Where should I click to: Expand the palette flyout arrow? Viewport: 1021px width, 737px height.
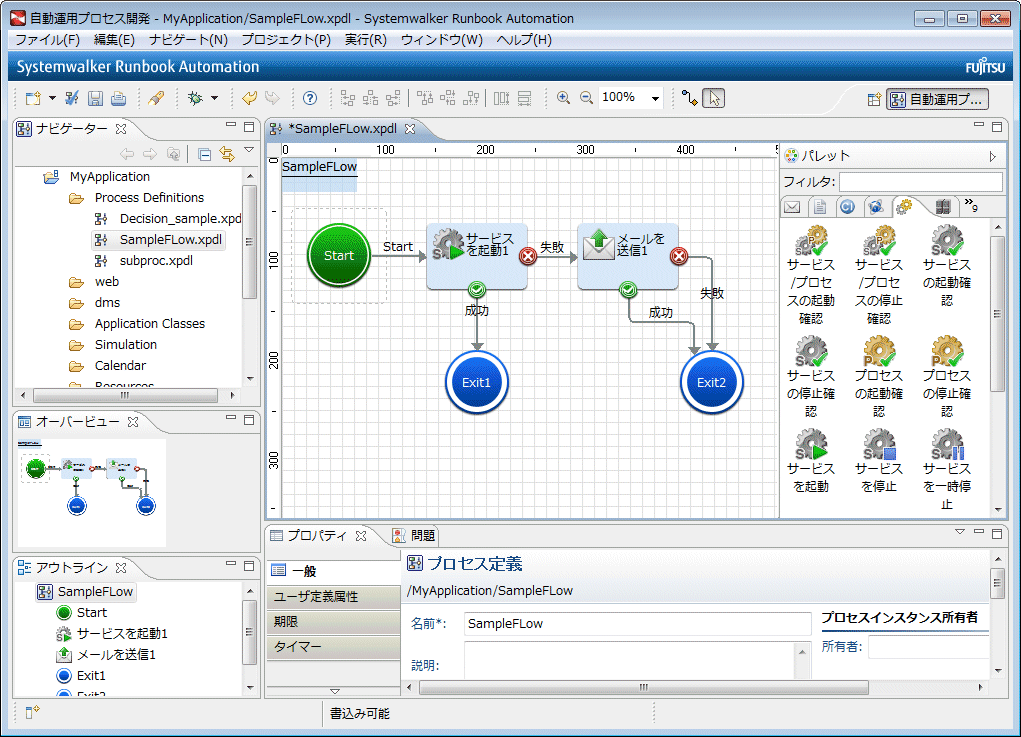tap(992, 156)
